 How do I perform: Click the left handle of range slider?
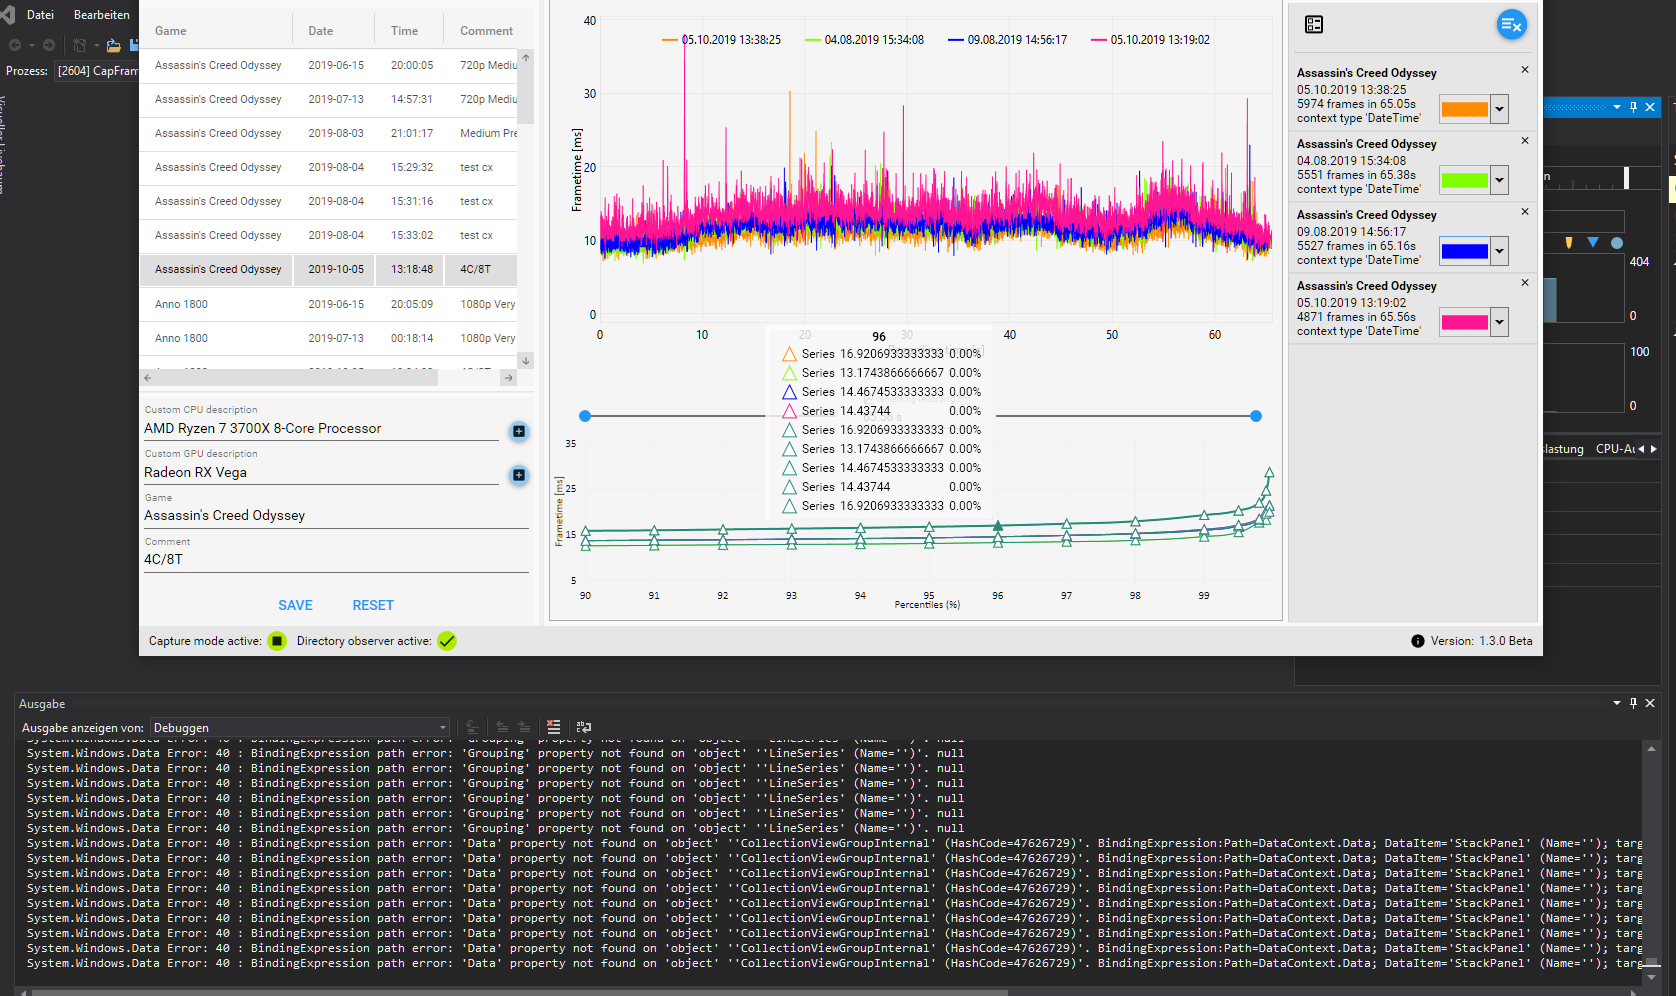click(585, 416)
